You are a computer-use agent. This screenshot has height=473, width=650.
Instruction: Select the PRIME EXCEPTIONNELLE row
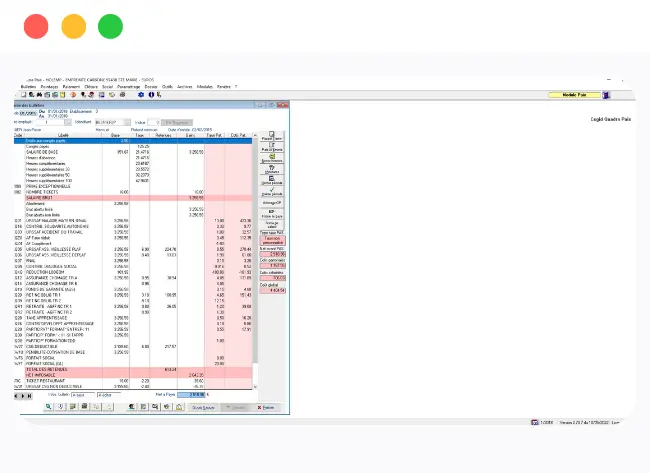(133, 187)
